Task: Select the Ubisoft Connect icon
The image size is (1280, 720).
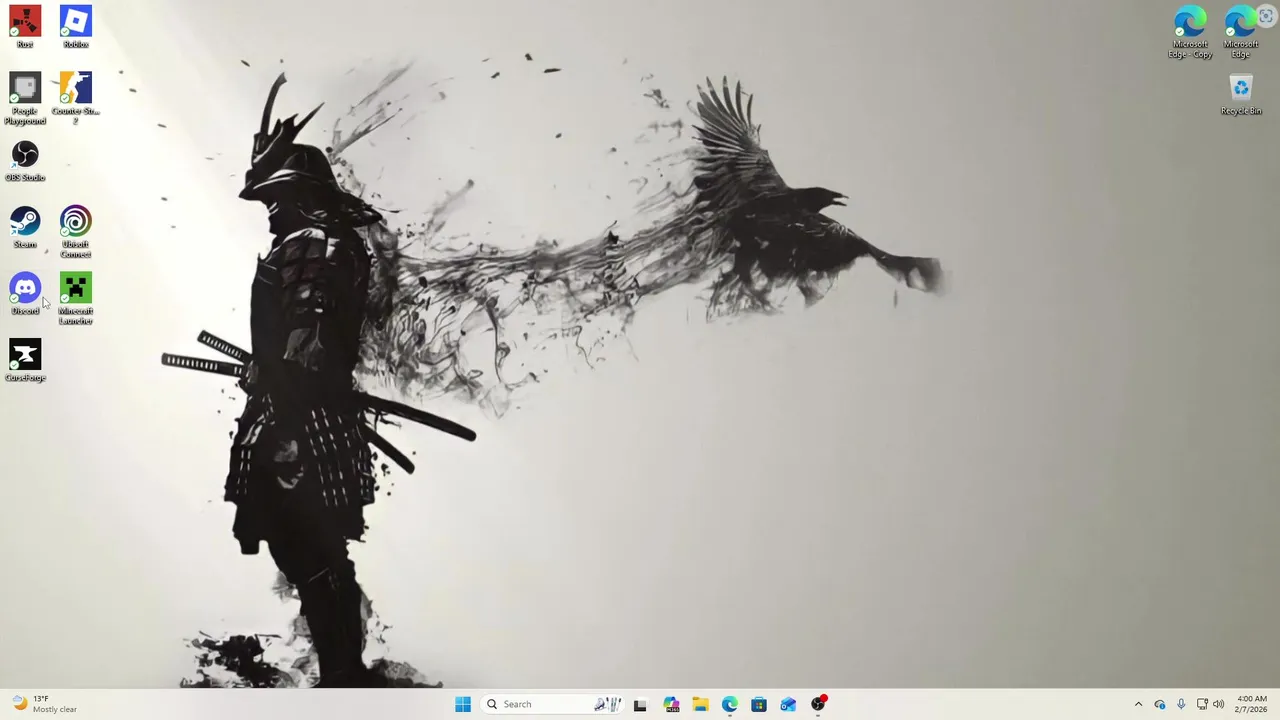Action: pyautogui.click(x=75, y=232)
